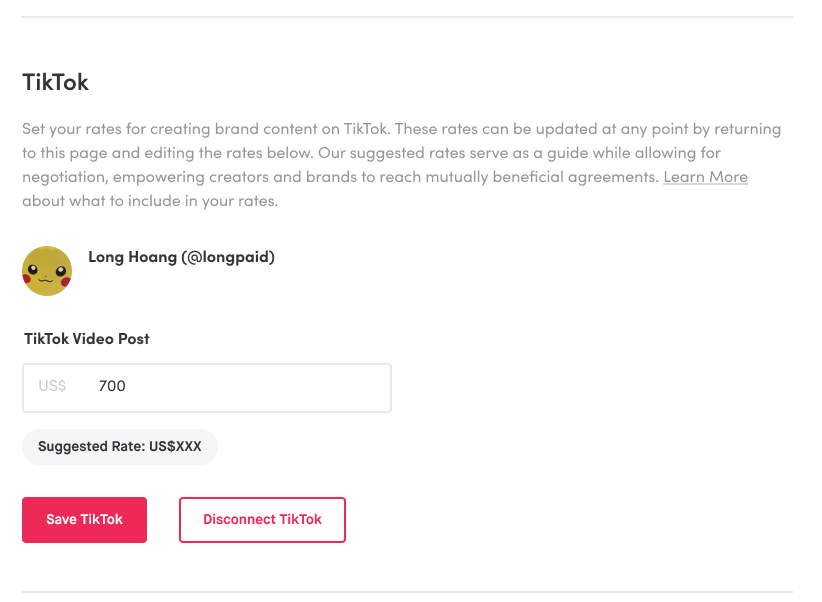Viewport: 822px width, 602px height.
Task: Open the Learn More link
Action: [705, 177]
